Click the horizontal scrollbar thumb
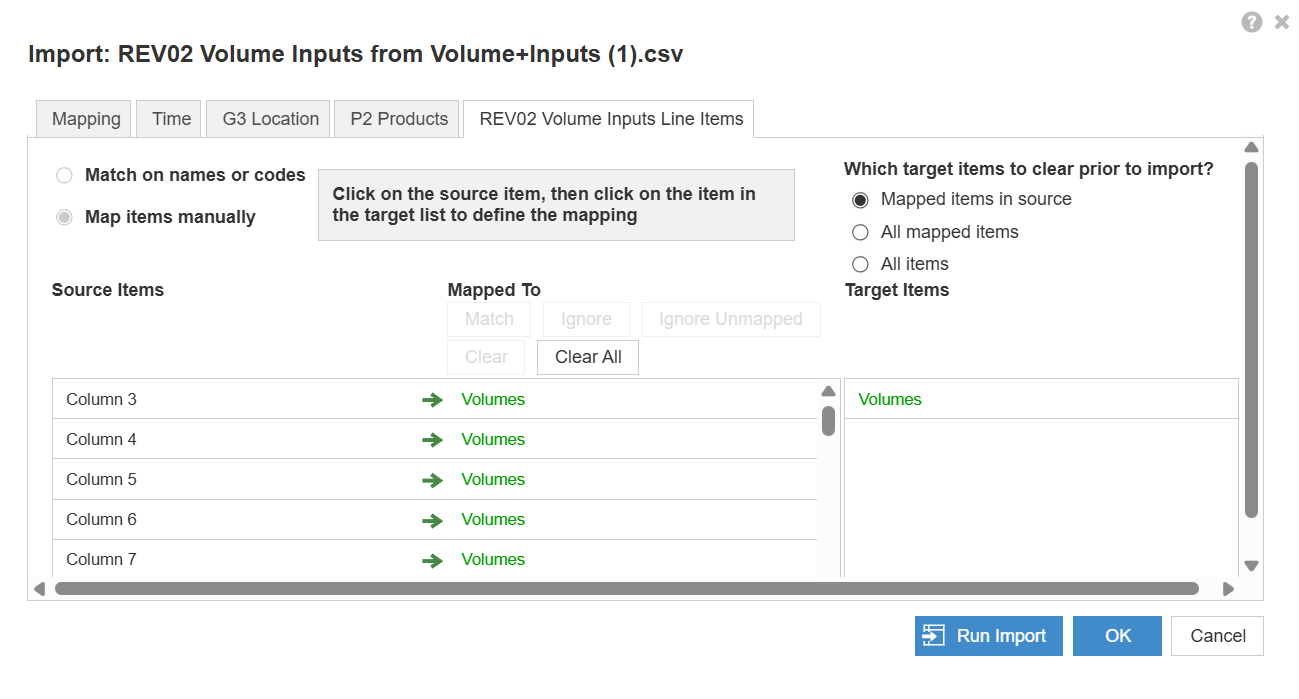This screenshot has width=1299, height=699. tap(627, 589)
